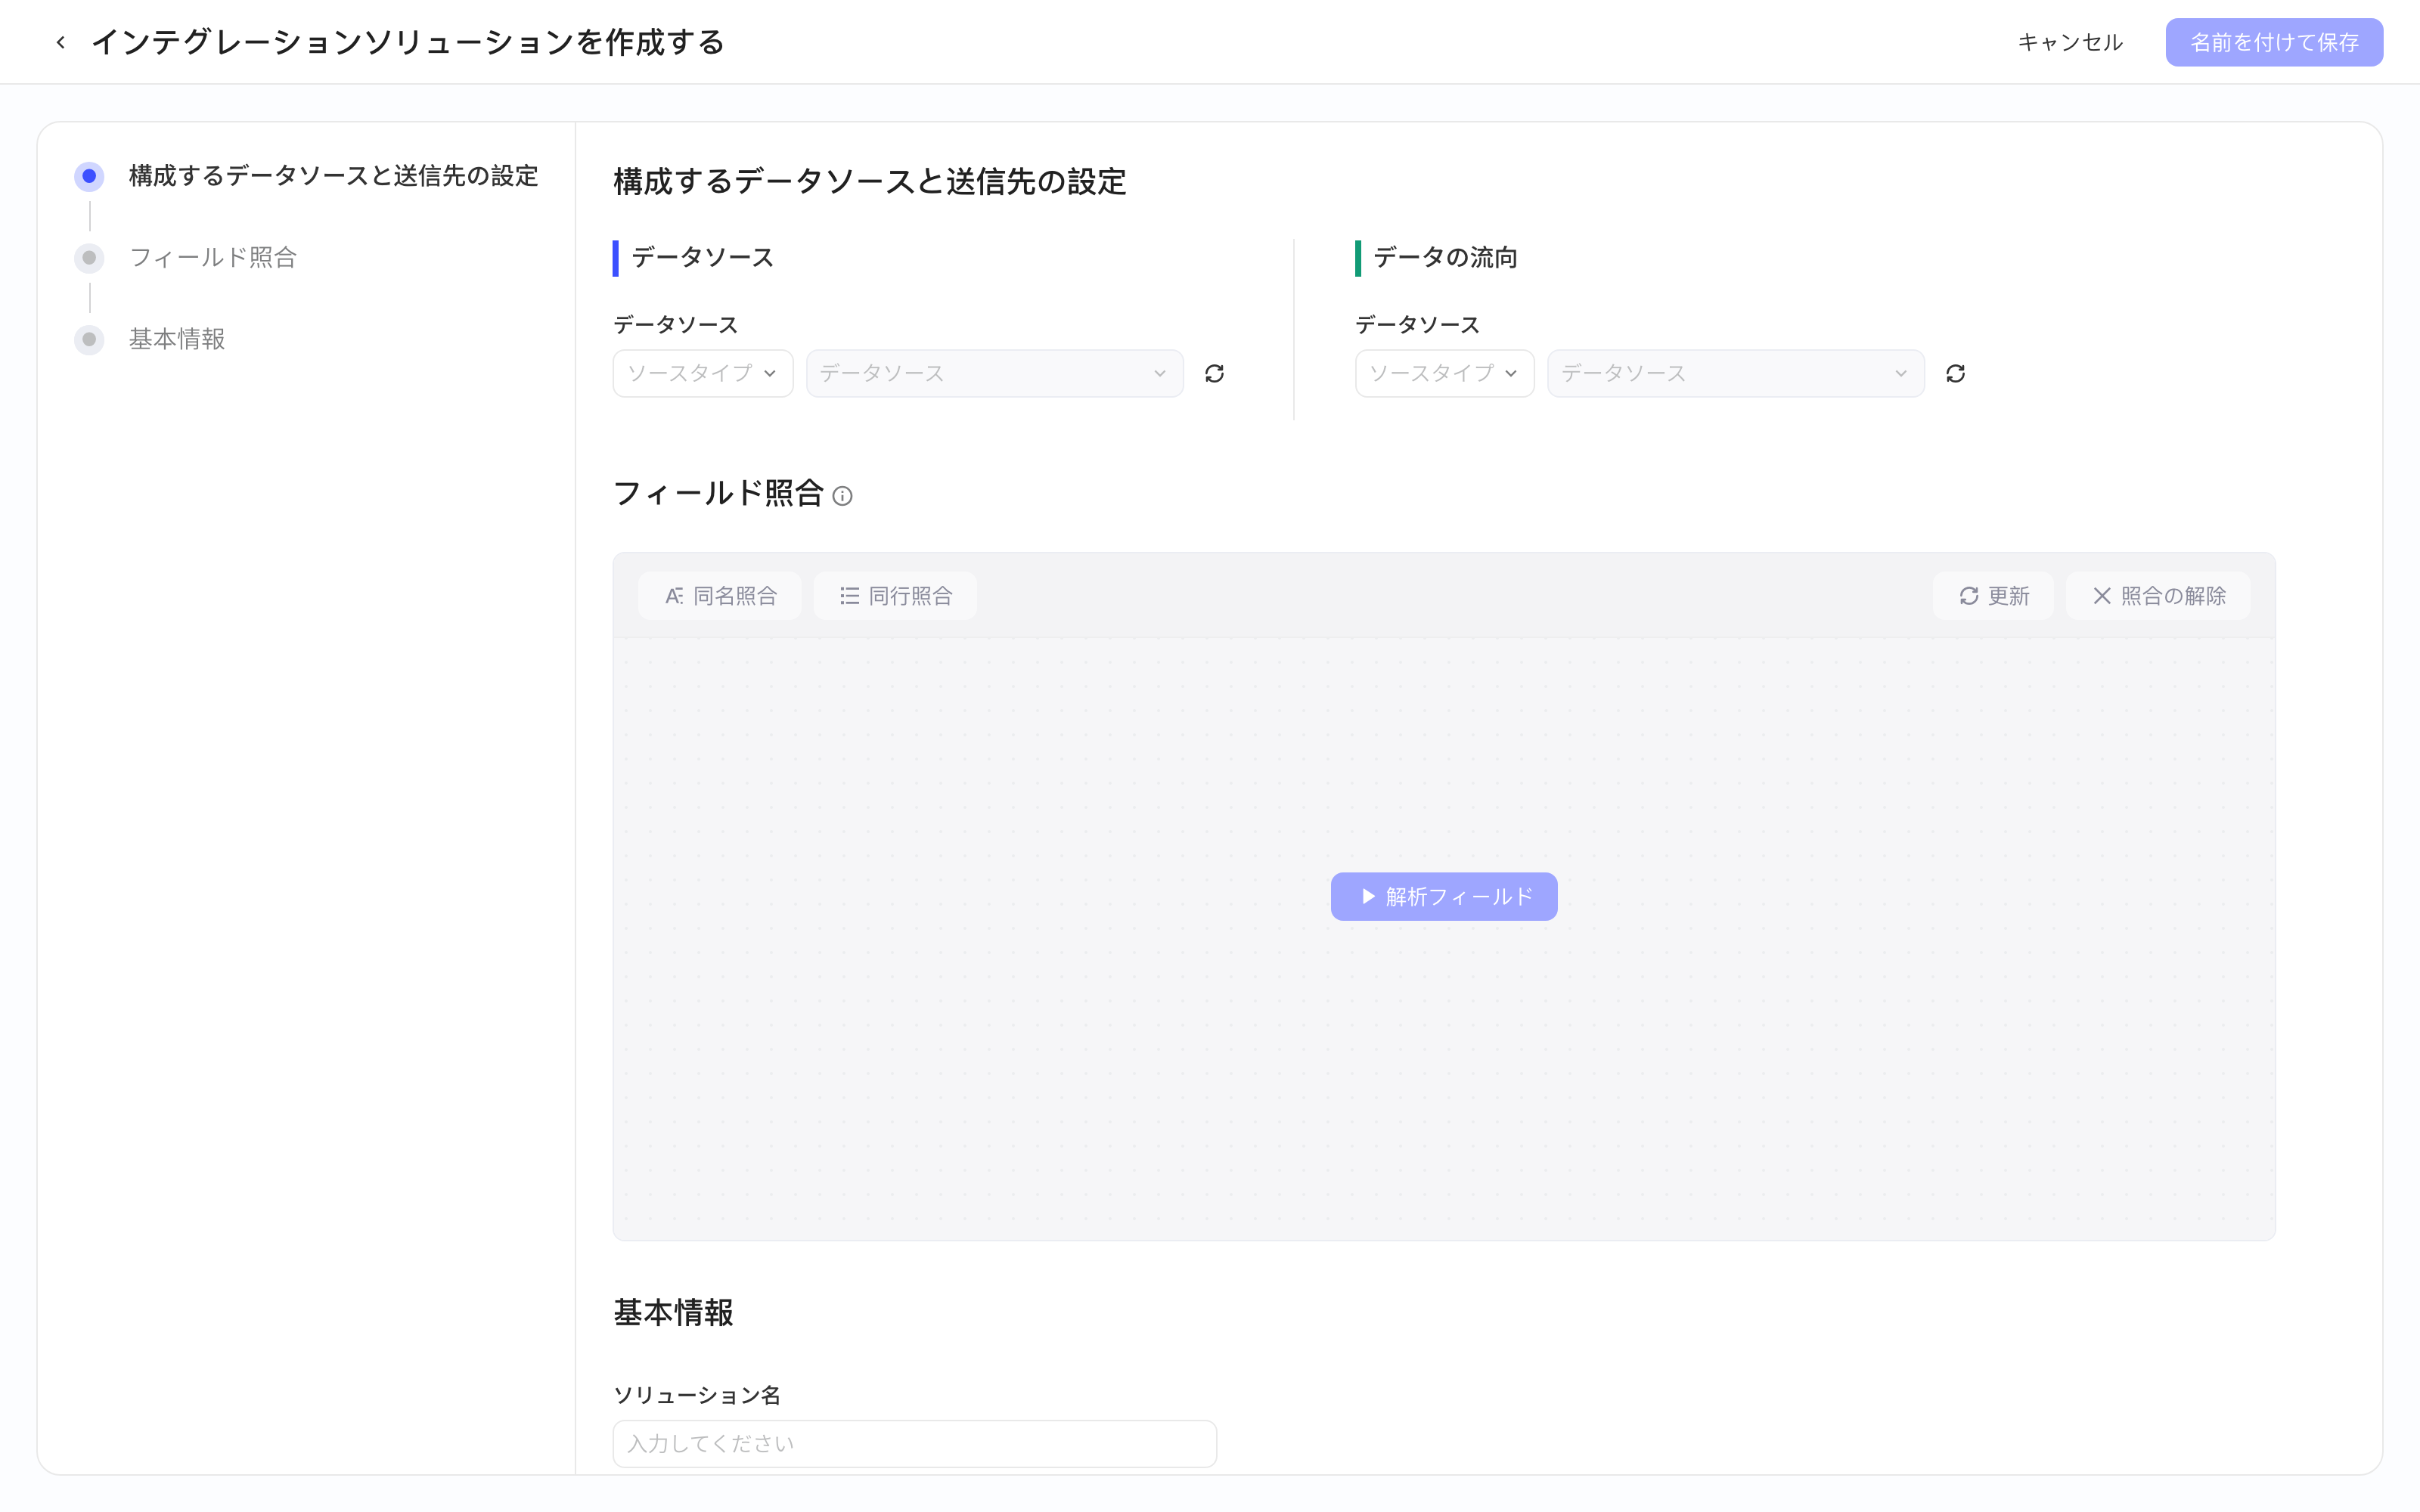The width and height of the screenshot is (2420, 1512).
Task: Click 更新 button in matching toolbar
Action: 1993,596
